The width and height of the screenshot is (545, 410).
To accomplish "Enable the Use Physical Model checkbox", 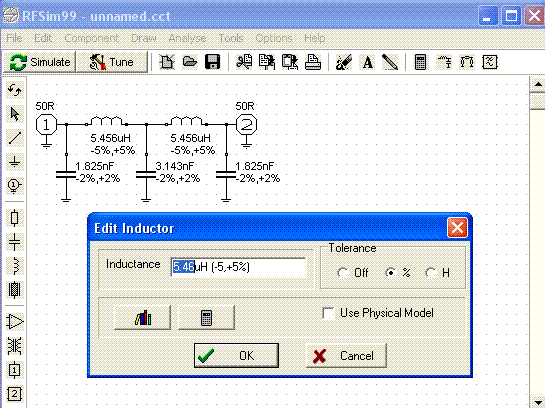I will (x=328, y=313).
